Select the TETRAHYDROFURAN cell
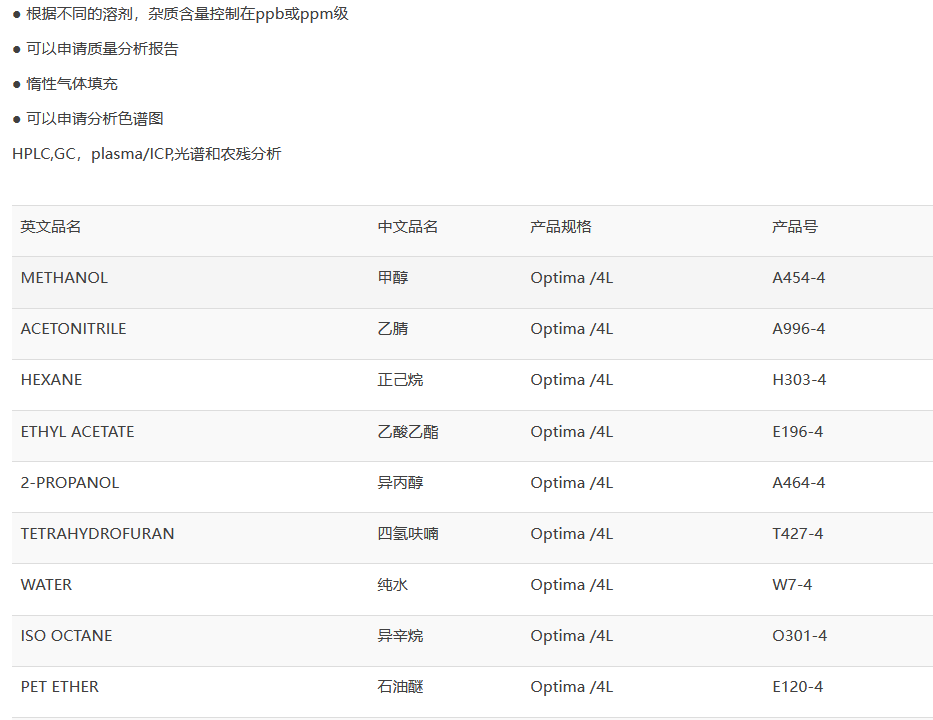 (x=98, y=534)
